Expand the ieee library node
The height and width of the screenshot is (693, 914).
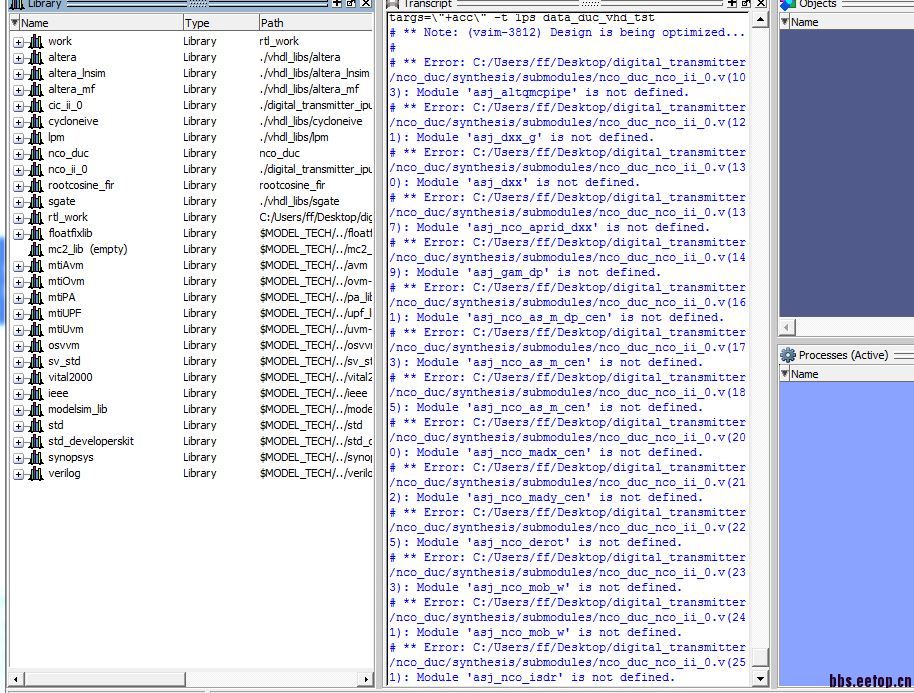[19, 395]
